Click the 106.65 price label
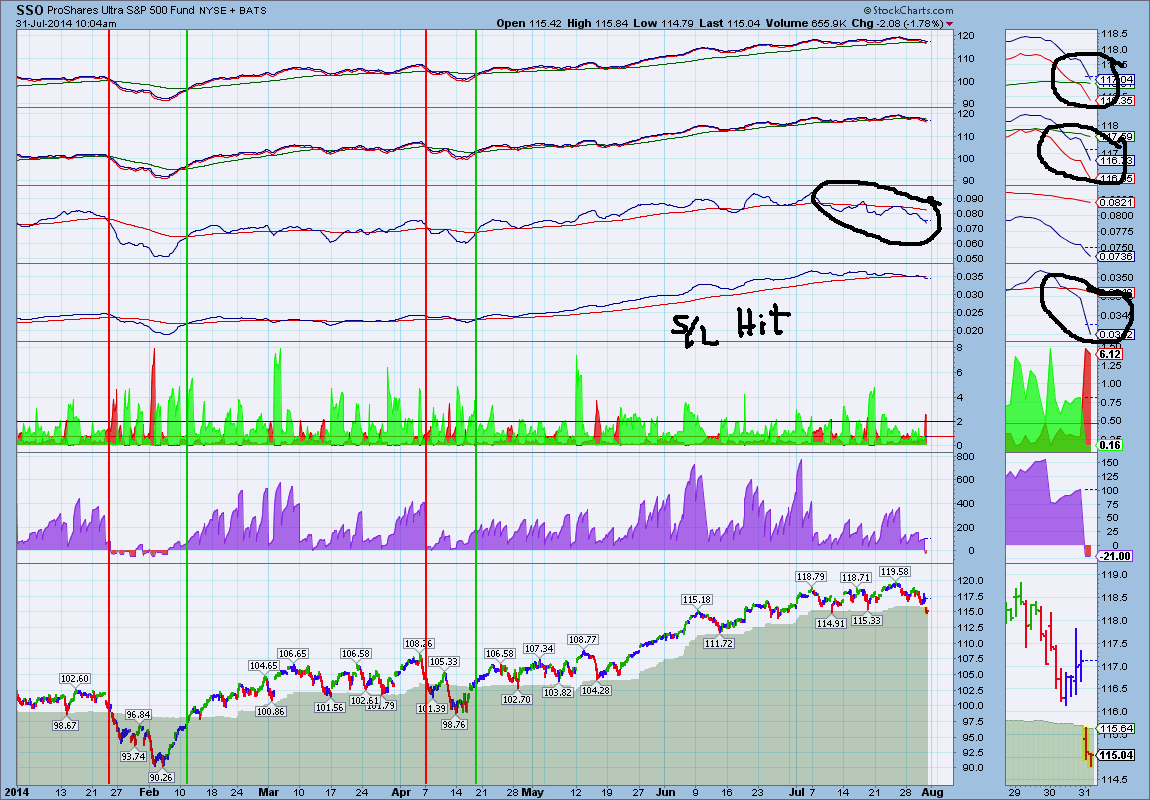Image resolution: width=1150 pixels, height=800 pixels. coord(293,653)
